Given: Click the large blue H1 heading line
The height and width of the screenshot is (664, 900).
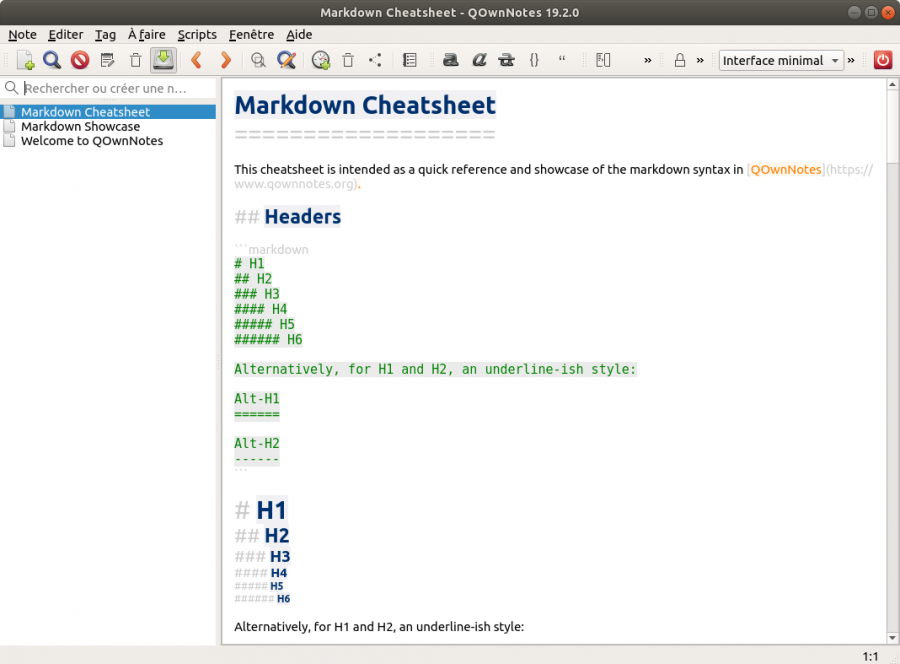Looking at the screenshot, I should 271,510.
